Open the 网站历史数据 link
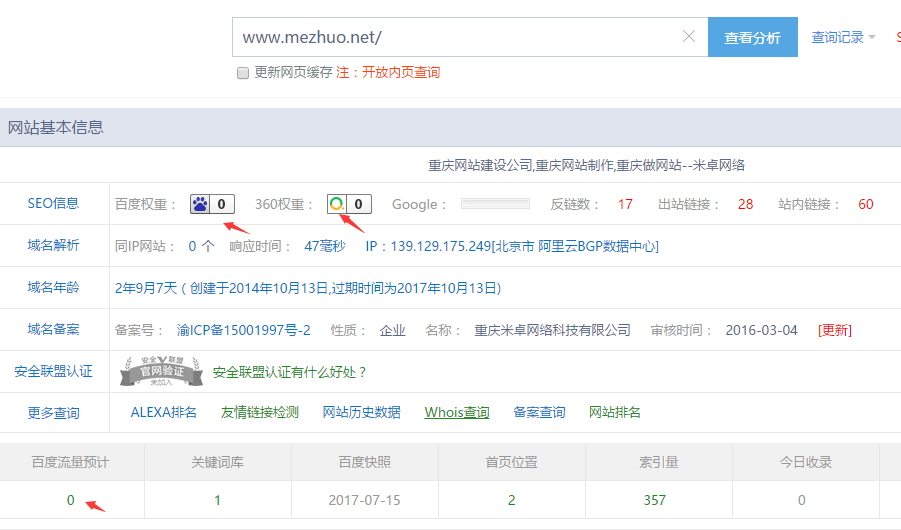 [x=361, y=412]
